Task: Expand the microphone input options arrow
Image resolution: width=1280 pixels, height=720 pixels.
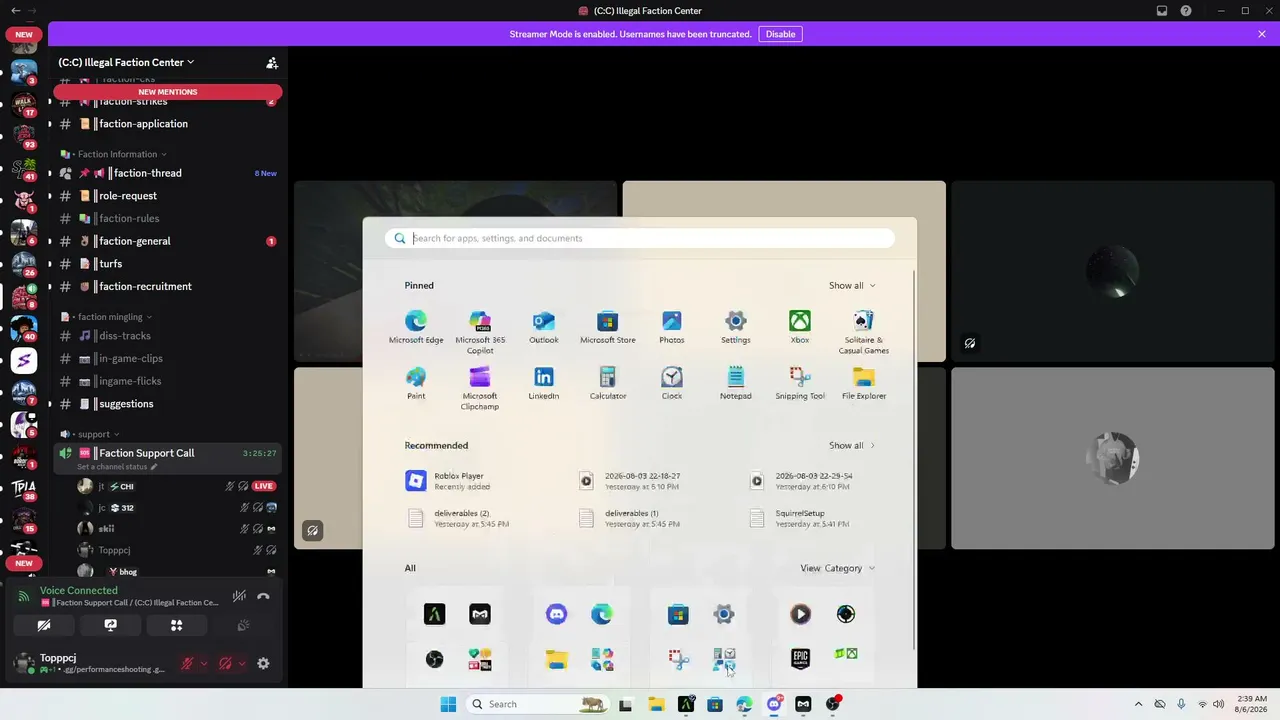Action: click(x=204, y=663)
